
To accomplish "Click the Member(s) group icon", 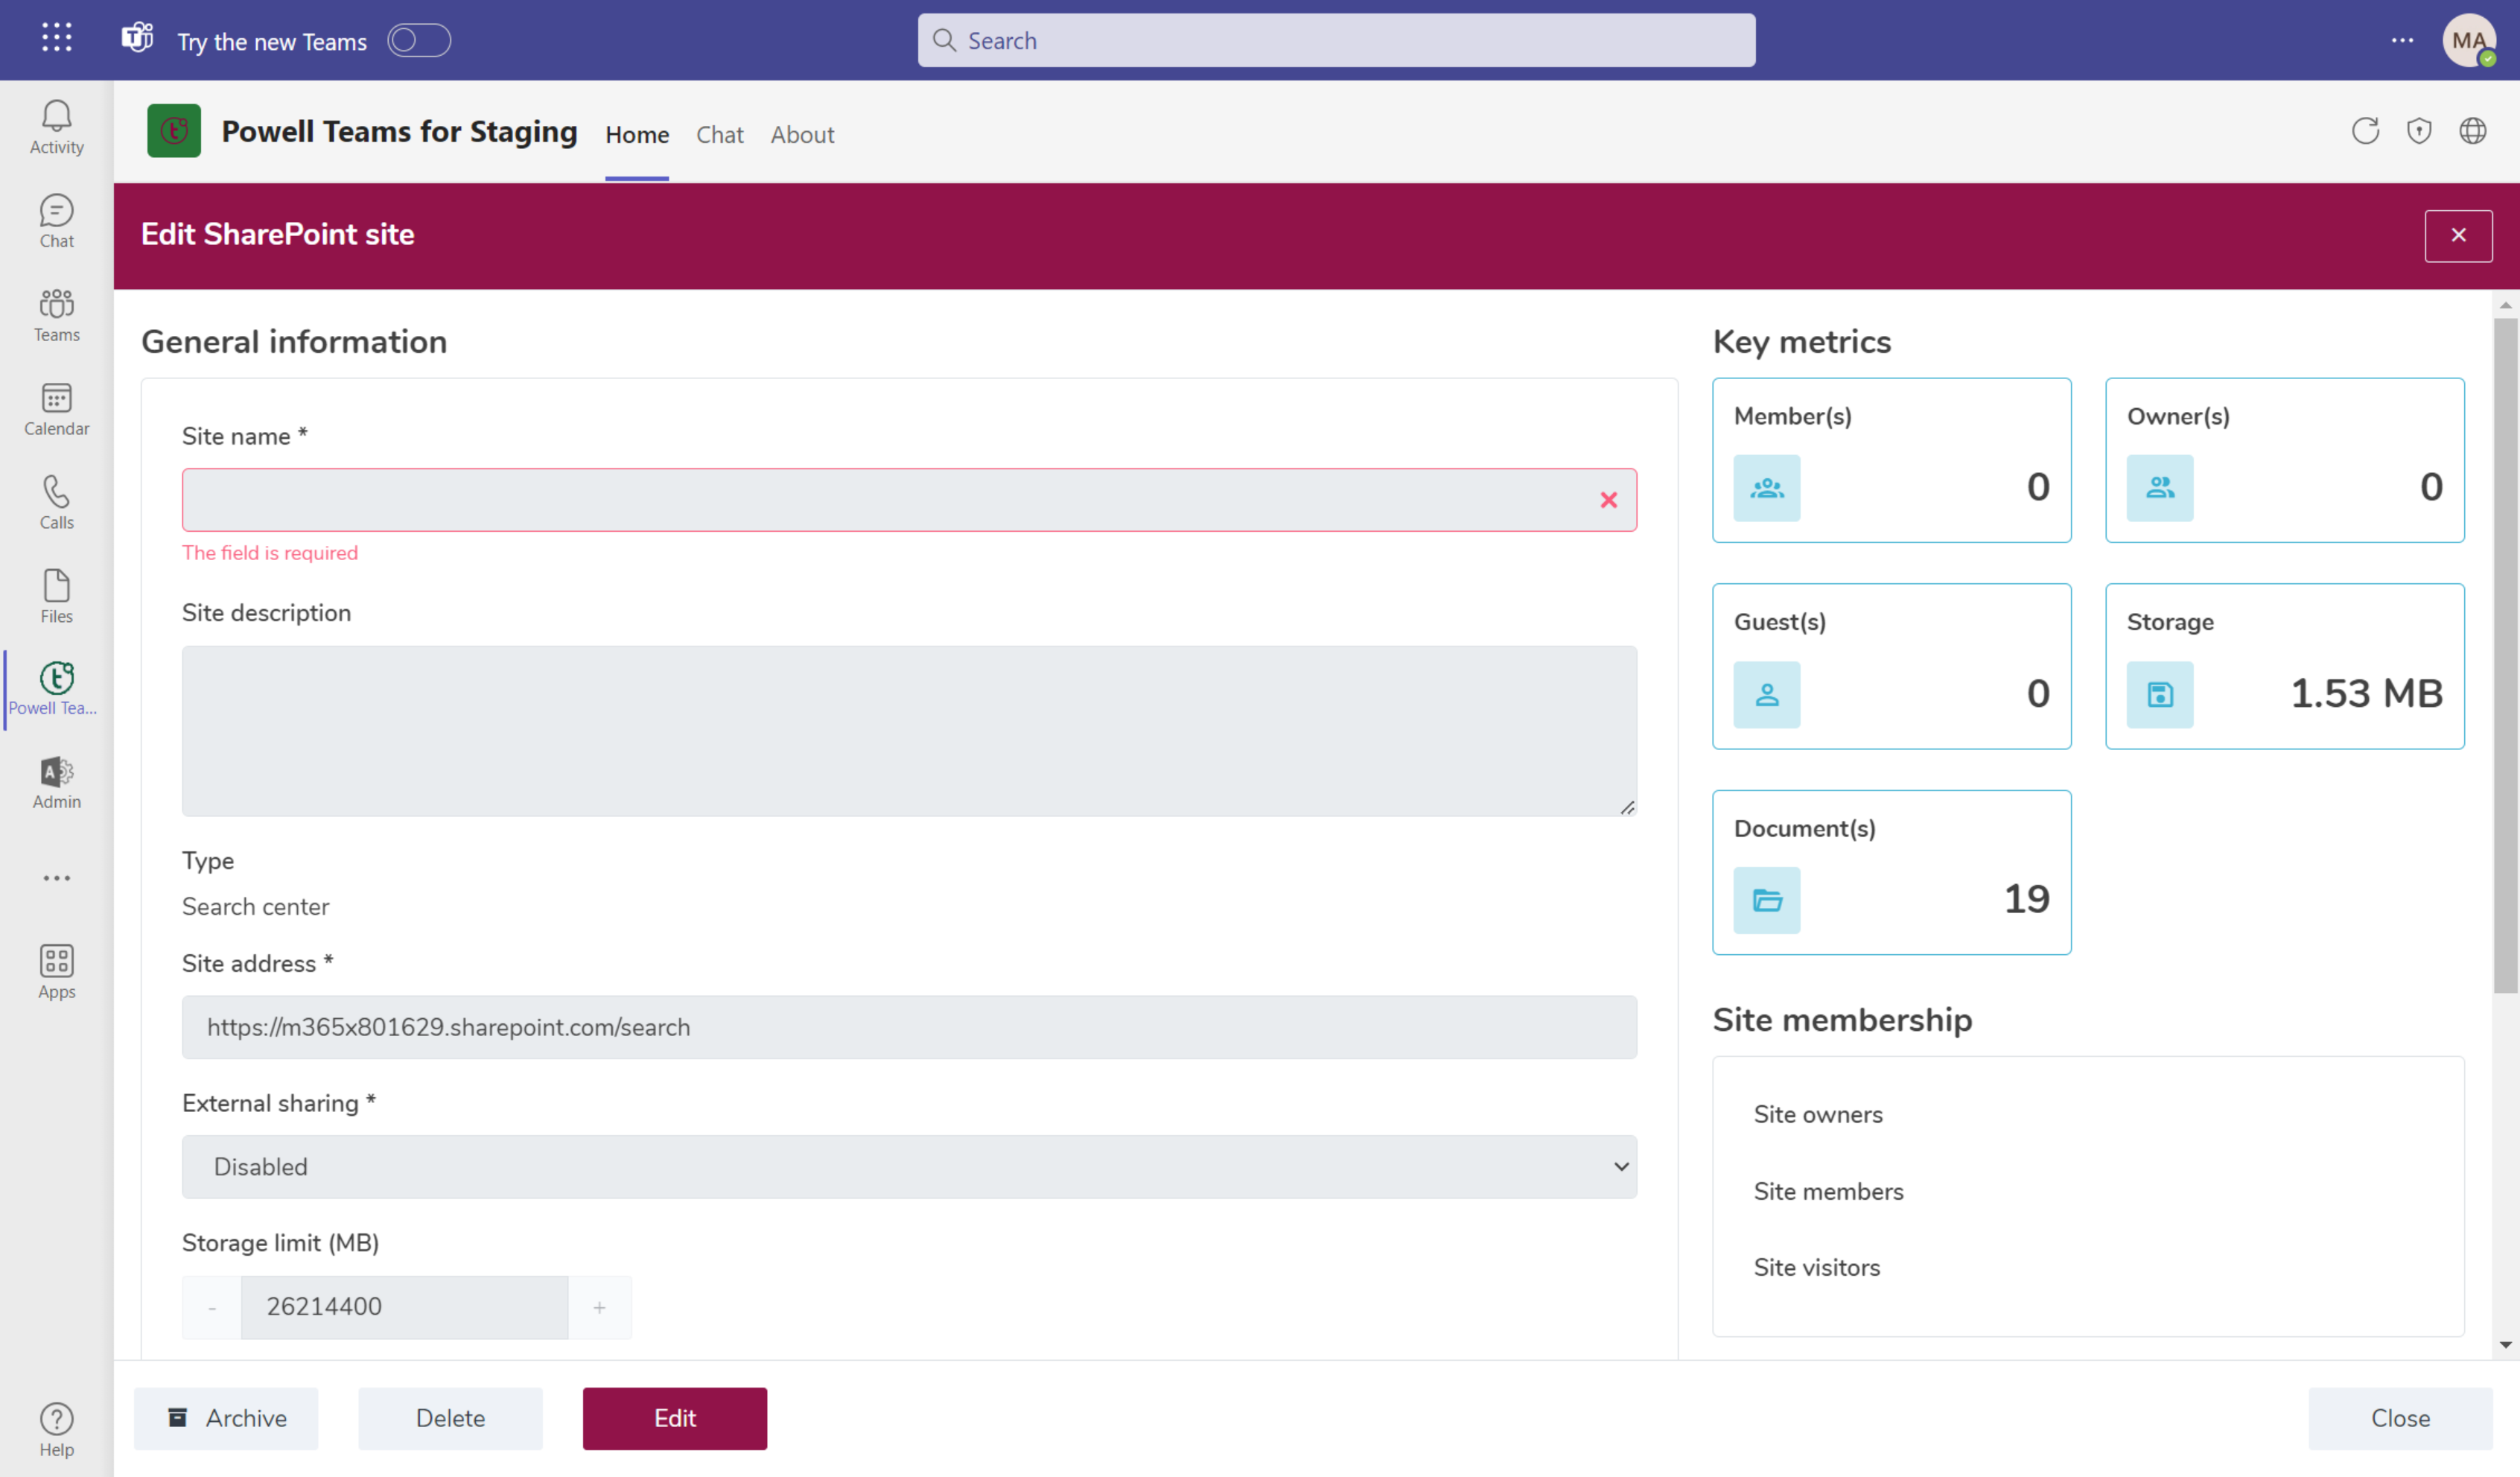I will (x=1766, y=488).
